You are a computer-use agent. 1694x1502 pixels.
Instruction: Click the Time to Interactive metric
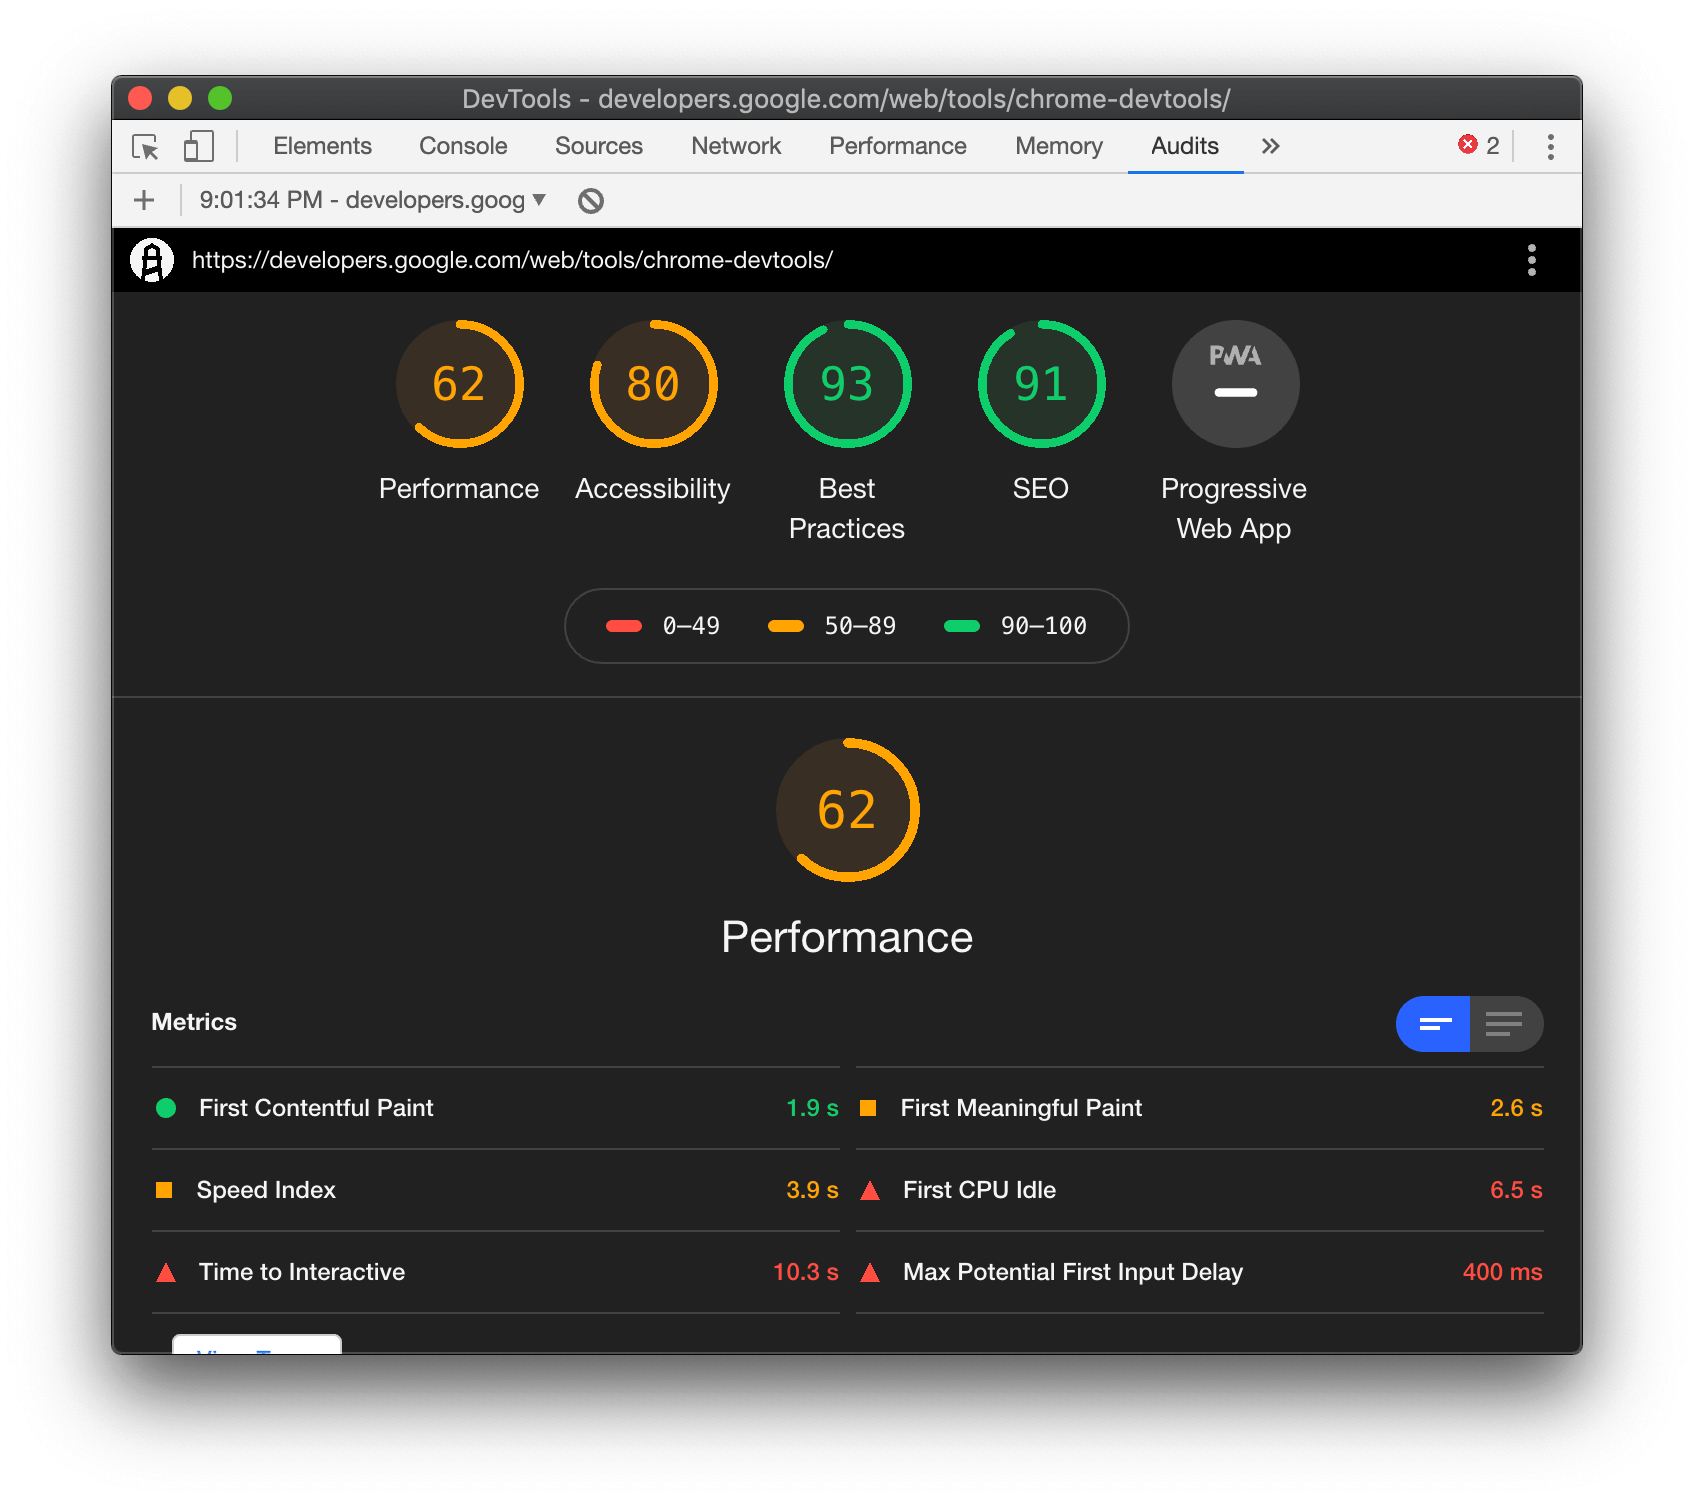[x=496, y=1272]
